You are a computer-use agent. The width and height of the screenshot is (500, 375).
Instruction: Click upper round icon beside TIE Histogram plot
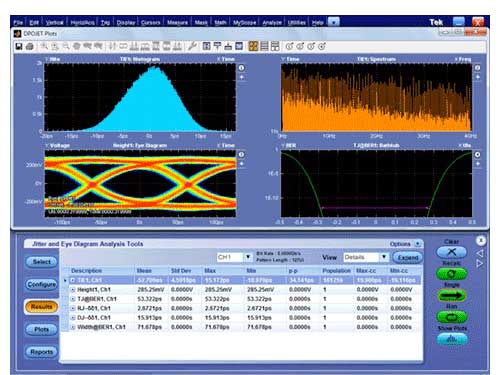tap(242, 68)
